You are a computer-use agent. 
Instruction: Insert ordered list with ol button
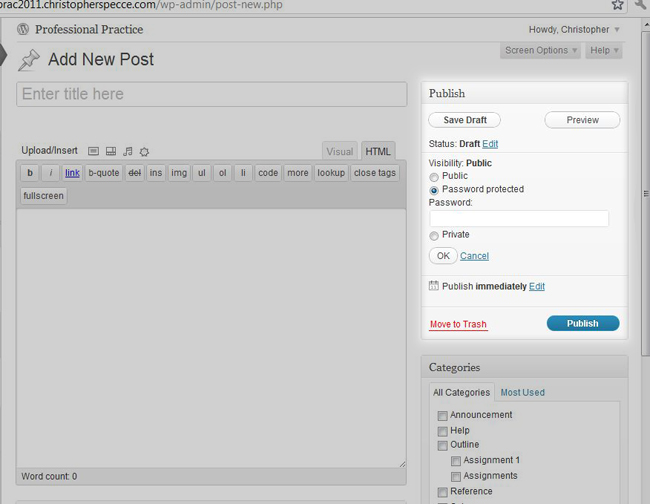223,173
